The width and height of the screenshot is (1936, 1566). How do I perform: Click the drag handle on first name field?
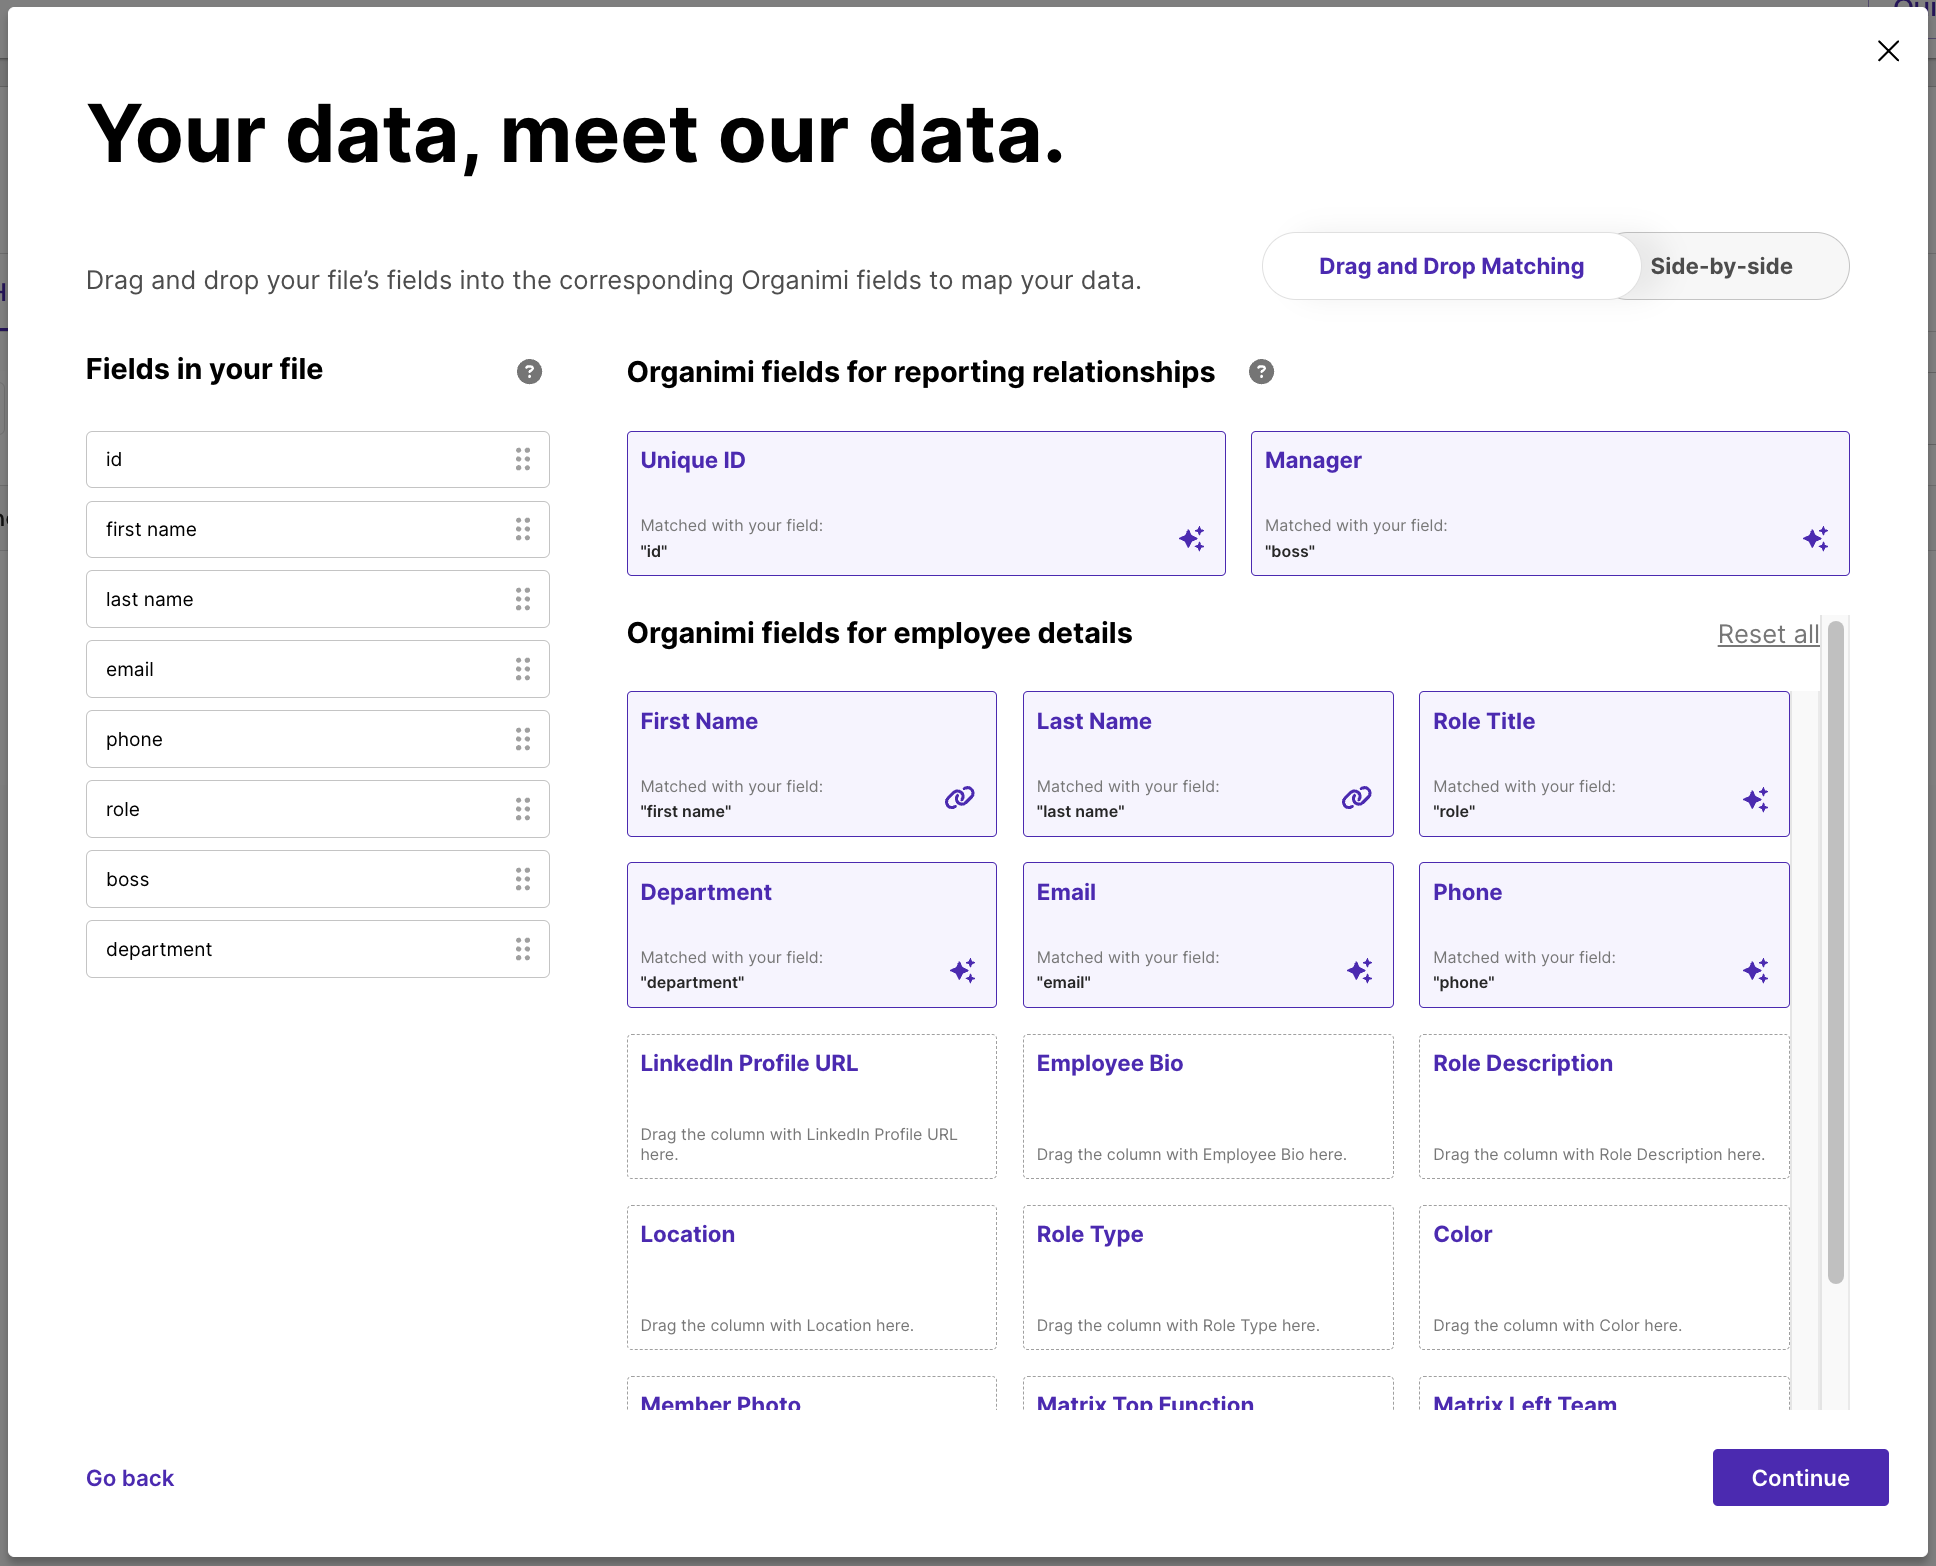(523, 529)
